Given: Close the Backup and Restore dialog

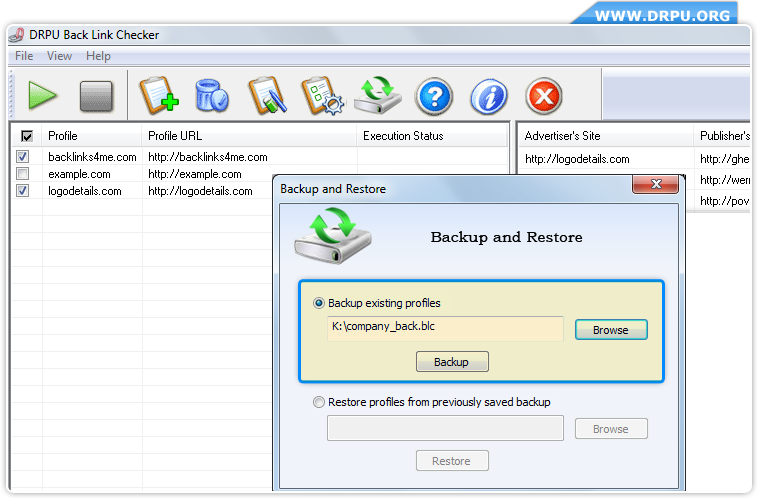Looking at the screenshot, I should [x=656, y=184].
